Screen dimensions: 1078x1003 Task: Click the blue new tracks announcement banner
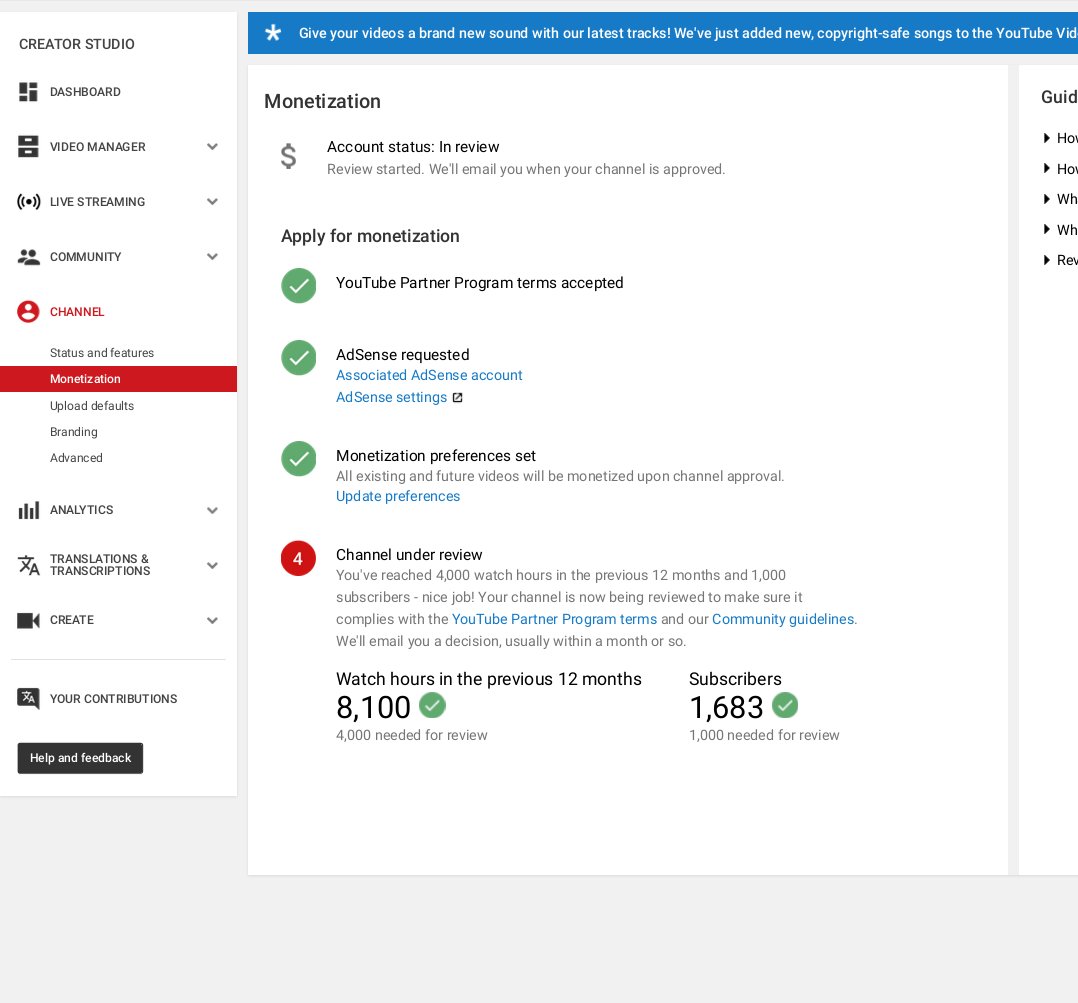(663, 33)
